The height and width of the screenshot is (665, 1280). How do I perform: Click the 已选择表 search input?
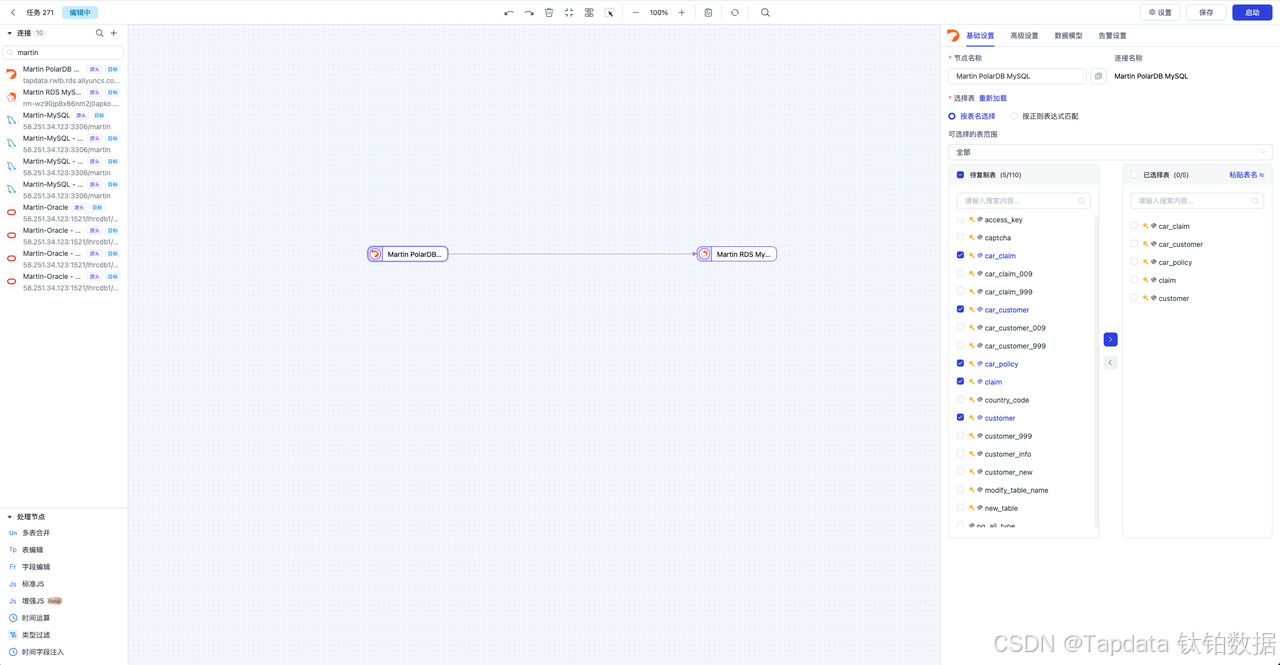1197,201
